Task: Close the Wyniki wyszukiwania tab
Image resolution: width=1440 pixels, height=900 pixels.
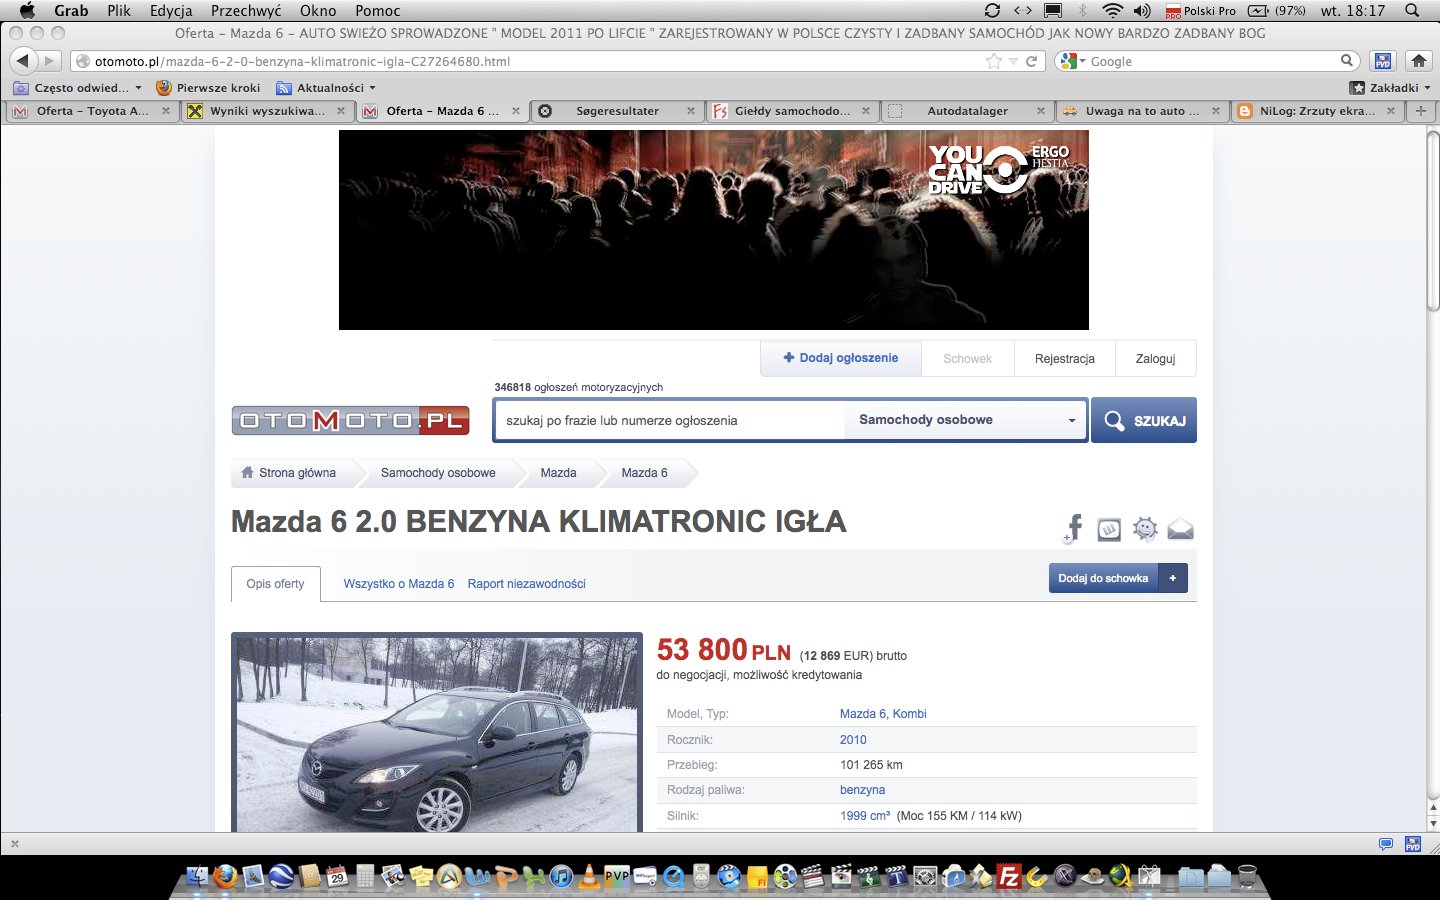Action: 341,111
